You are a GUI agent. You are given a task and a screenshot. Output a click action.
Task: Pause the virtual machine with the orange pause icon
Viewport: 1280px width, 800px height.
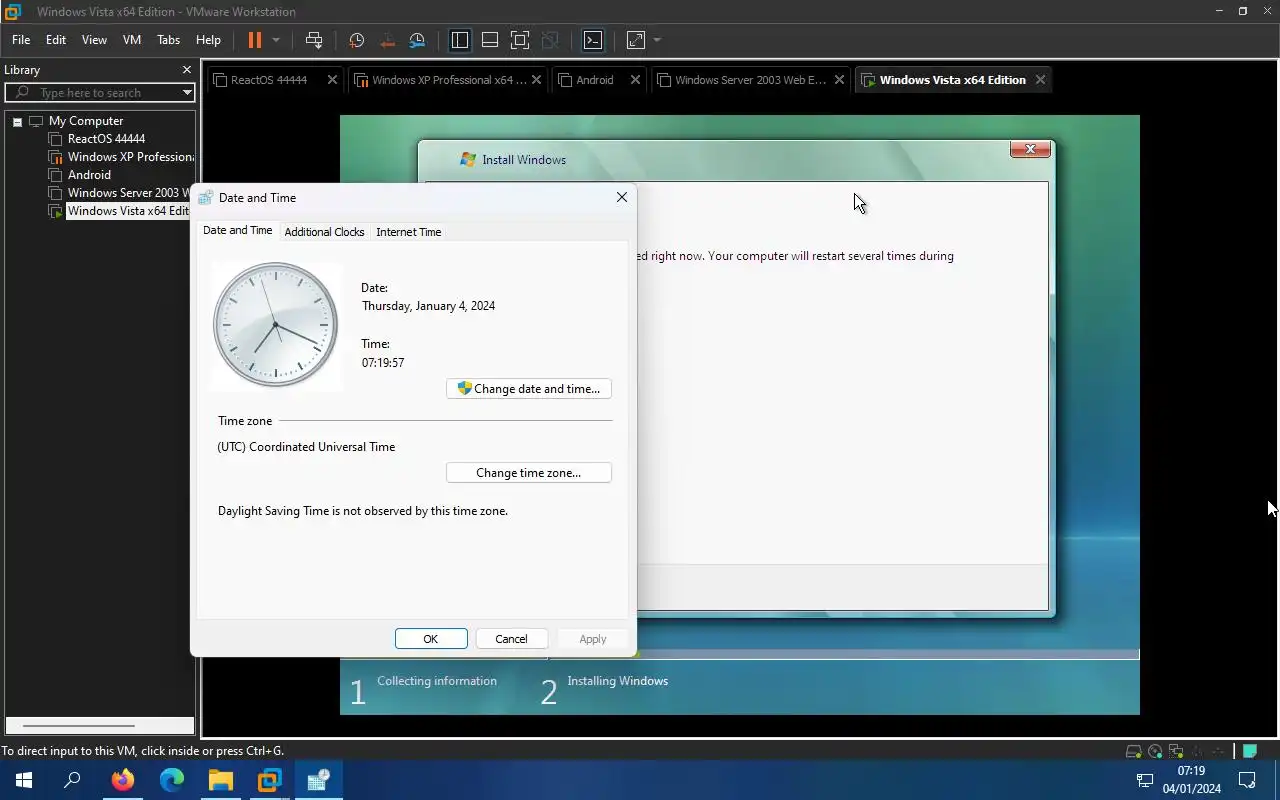(x=254, y=40)
